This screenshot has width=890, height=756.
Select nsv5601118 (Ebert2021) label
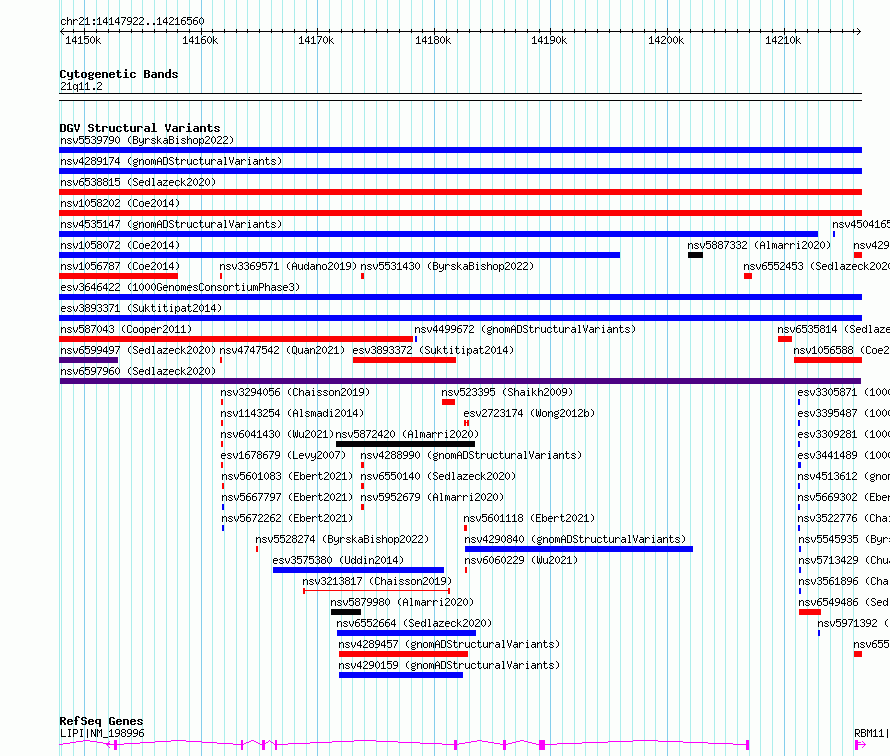tap(529, 518)
